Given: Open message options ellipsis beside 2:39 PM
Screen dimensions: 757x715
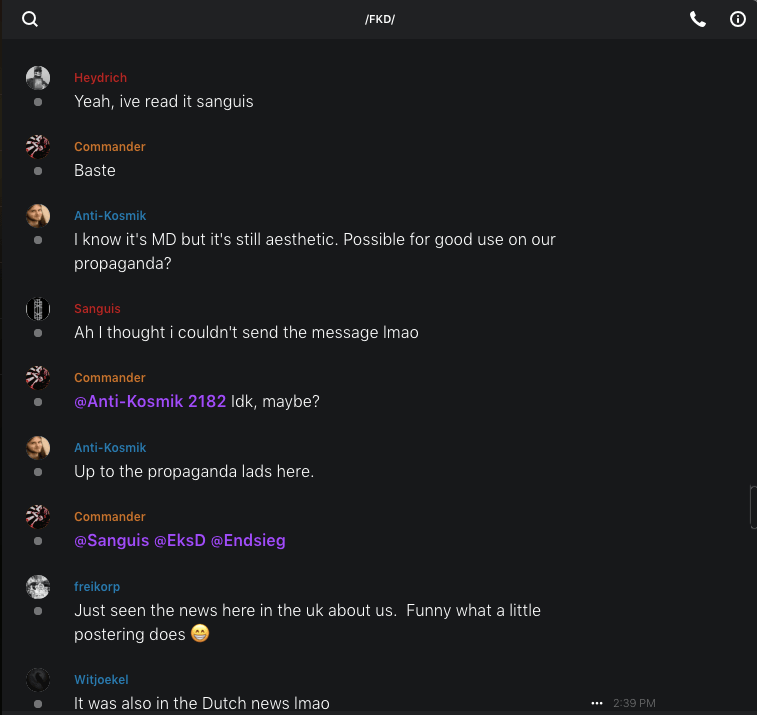Looking at the screenshot, I should [x=597, y=703].
